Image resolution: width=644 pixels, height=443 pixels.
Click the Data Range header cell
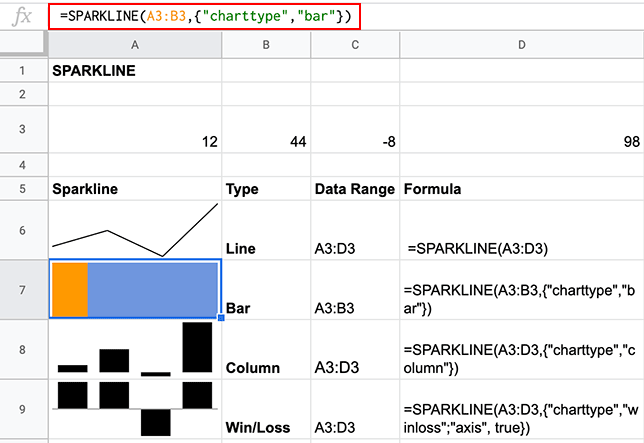pos(355,189)
